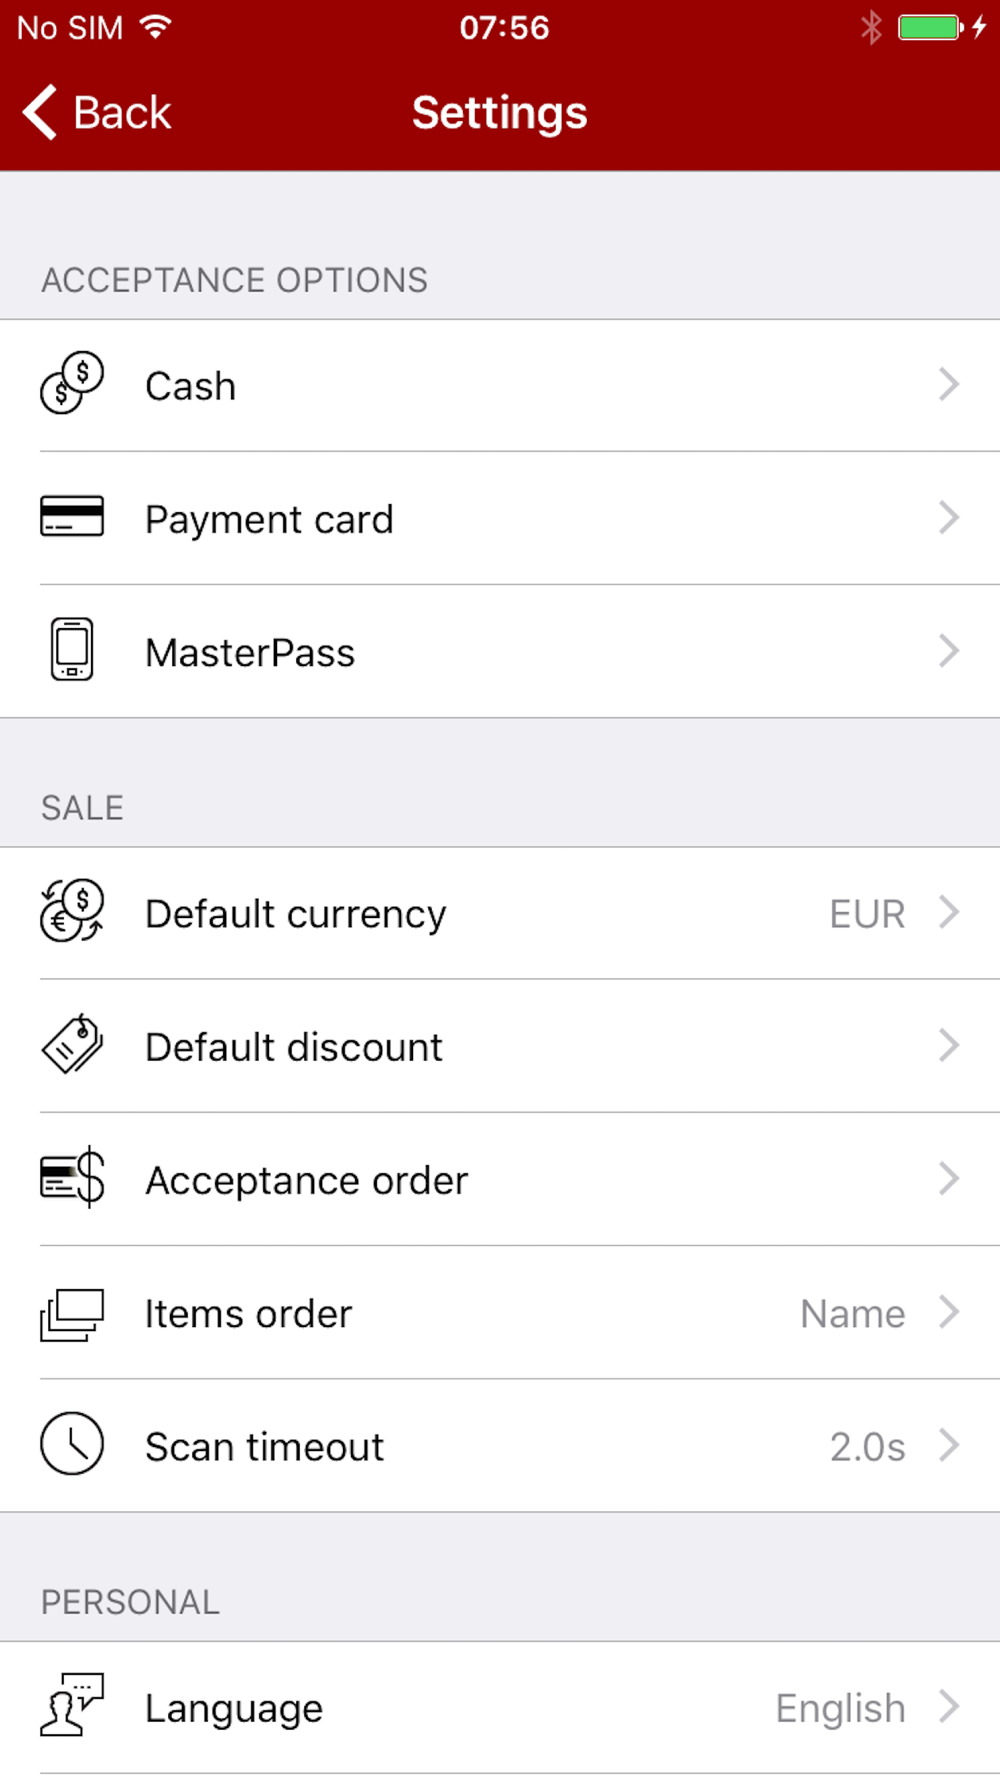Change the EUR default currency value
1000x1778 pixels.
click(x=867, y=913)
